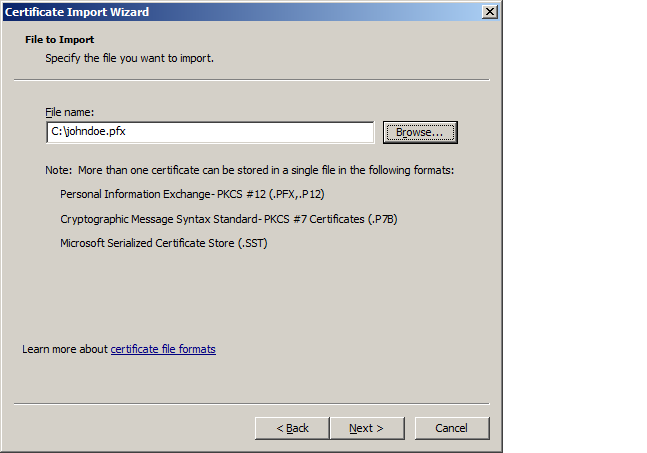This screenshot has height=453, width=647.
Task: Click the "Specify the file you want to import" text
Action: click(x=129, y=58)
